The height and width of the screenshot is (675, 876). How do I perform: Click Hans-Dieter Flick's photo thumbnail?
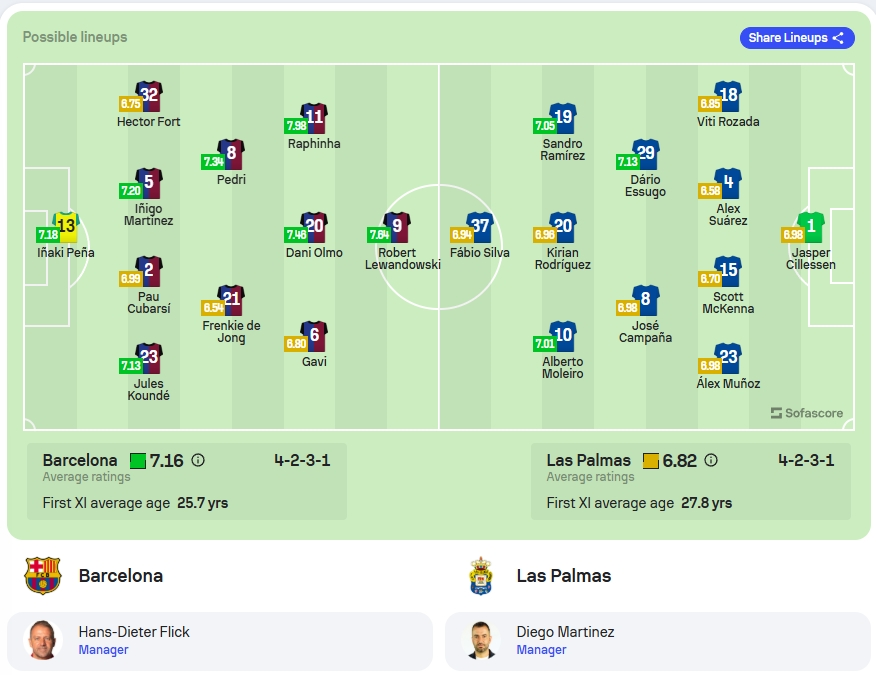click(42, 640)
